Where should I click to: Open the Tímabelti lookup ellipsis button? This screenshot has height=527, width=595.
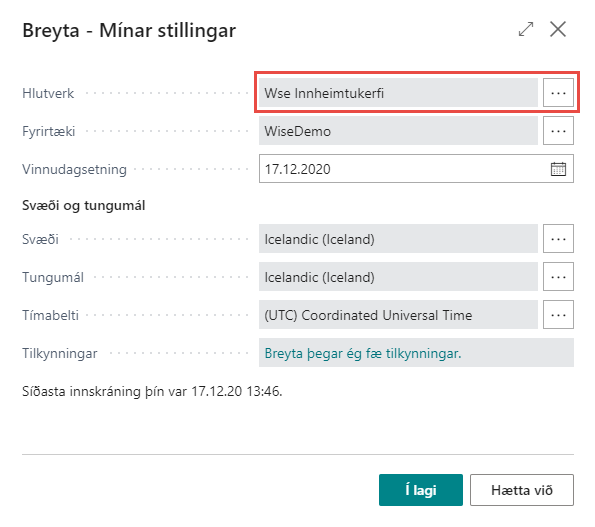tap(558, 315)
